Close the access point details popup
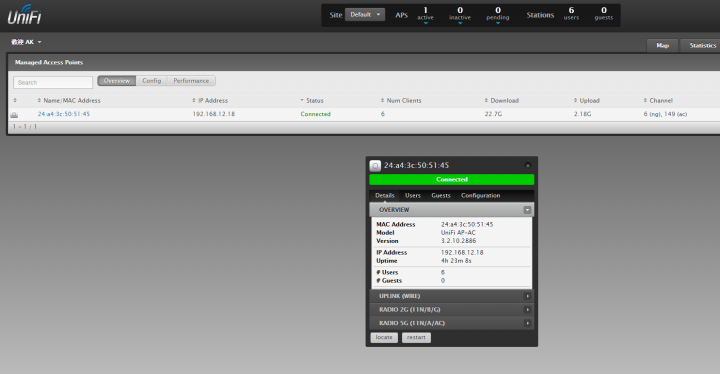 pyautogui.click(x=528, y=165)
